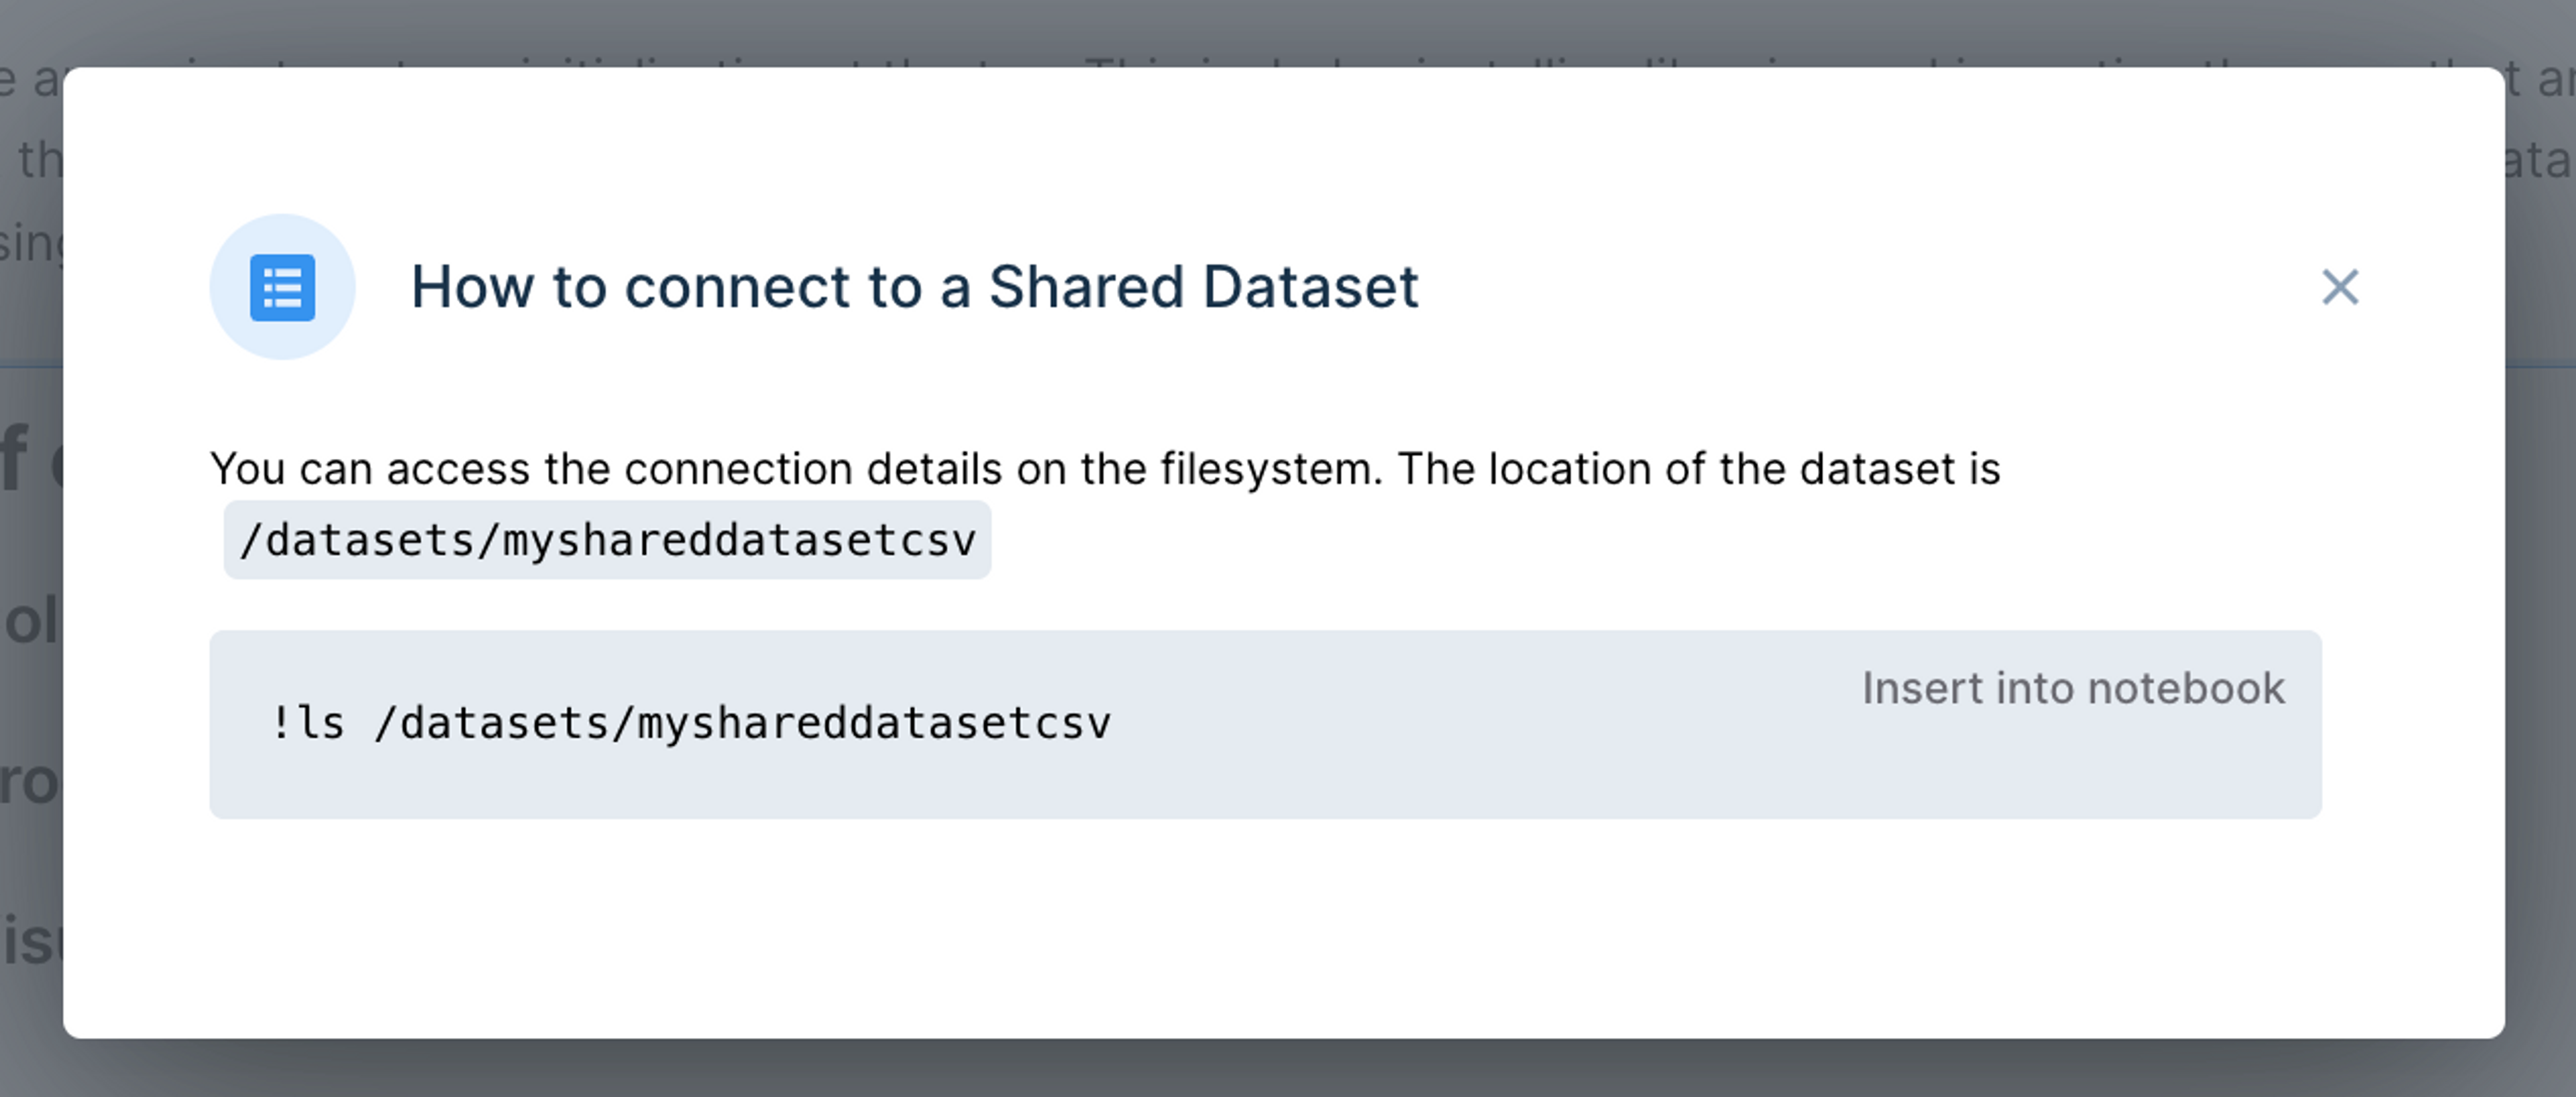Select the inline /datasets/myshareddatasetcsv path chip

pyautogui.click(x=607, y=540)
